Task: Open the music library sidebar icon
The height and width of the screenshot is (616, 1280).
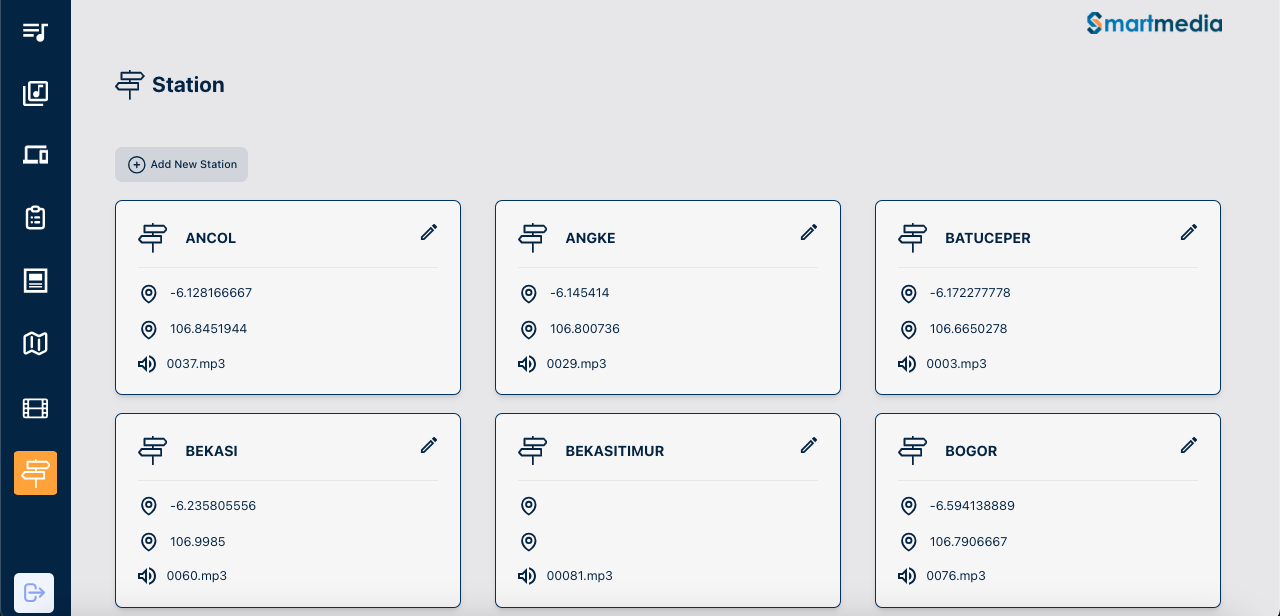Action: (35, 93)
